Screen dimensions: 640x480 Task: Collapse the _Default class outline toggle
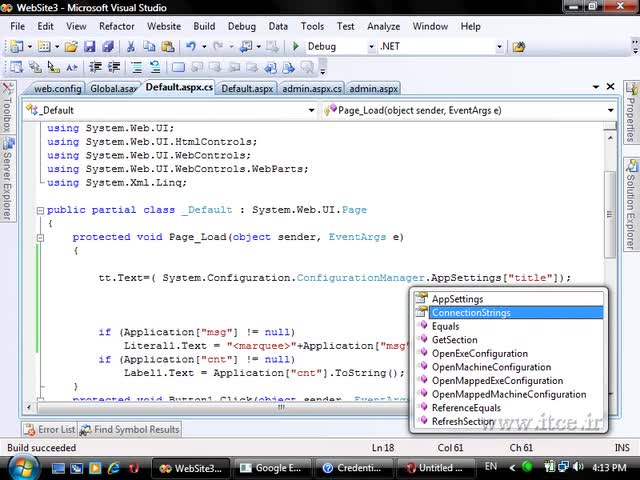point(38,210)
